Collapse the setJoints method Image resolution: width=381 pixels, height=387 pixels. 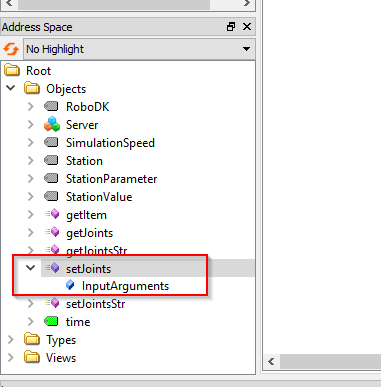coord(31,268)
